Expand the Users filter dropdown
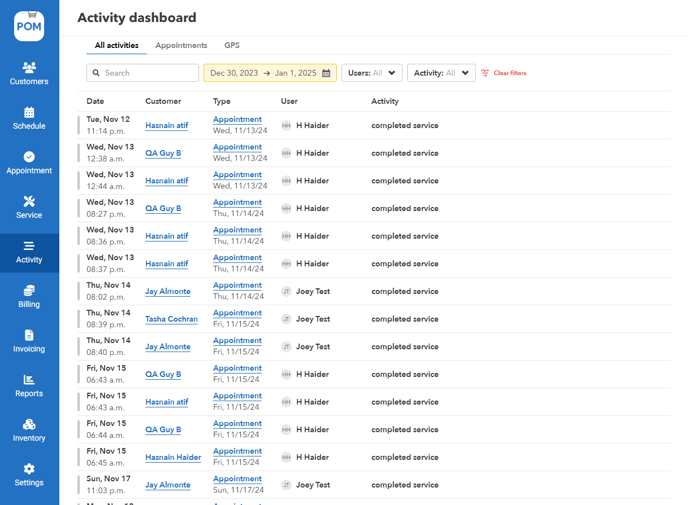 pos(372,73)
